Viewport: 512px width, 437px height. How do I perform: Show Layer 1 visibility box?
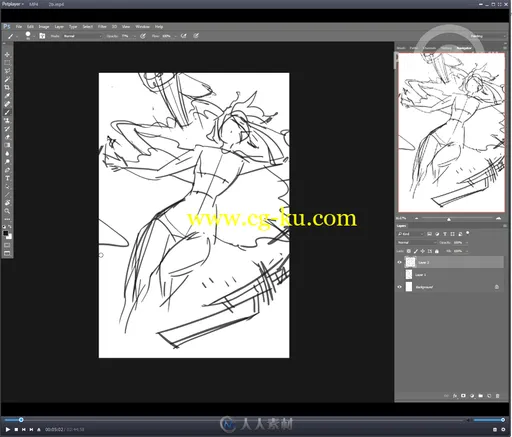[x=399, y=275]
